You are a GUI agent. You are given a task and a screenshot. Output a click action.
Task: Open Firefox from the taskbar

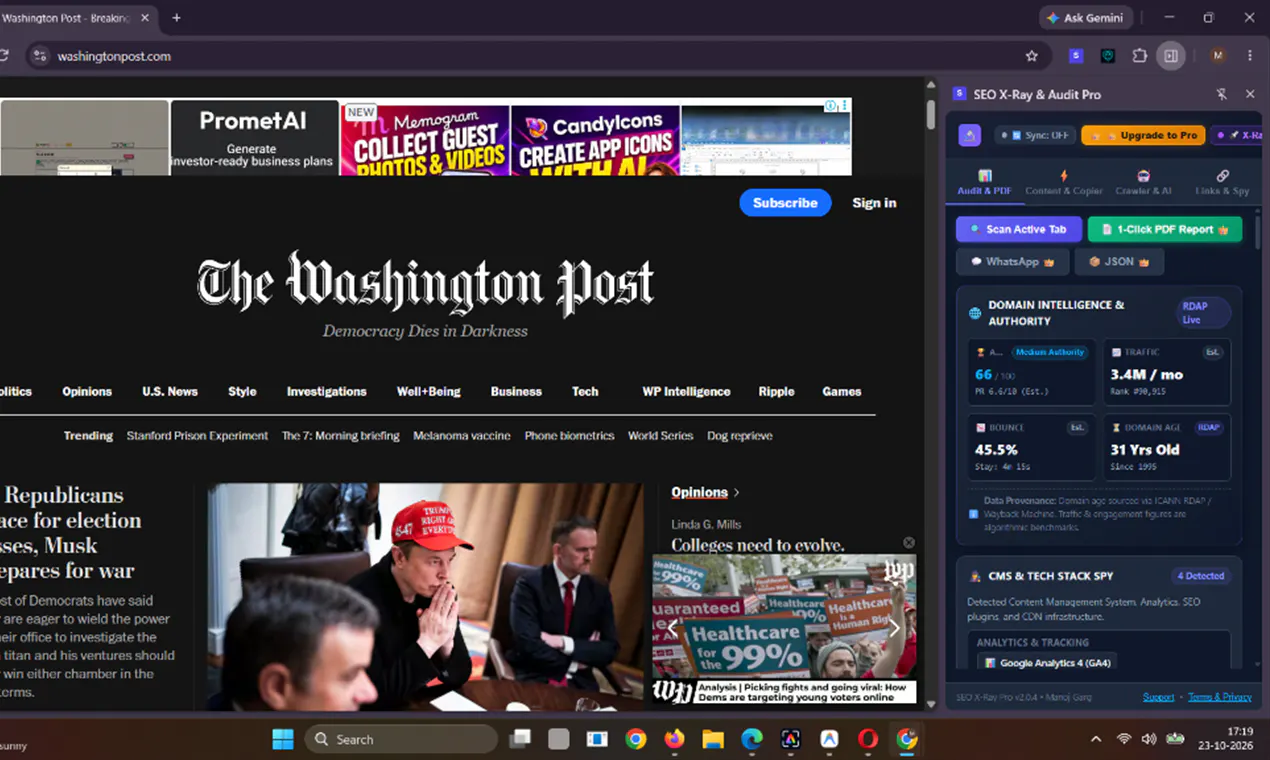(674, 739)
